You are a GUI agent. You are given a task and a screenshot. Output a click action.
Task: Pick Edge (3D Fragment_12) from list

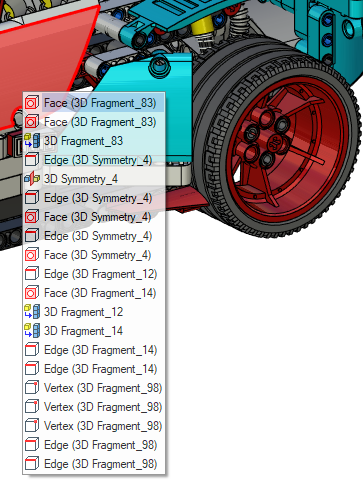coord(94,274)
